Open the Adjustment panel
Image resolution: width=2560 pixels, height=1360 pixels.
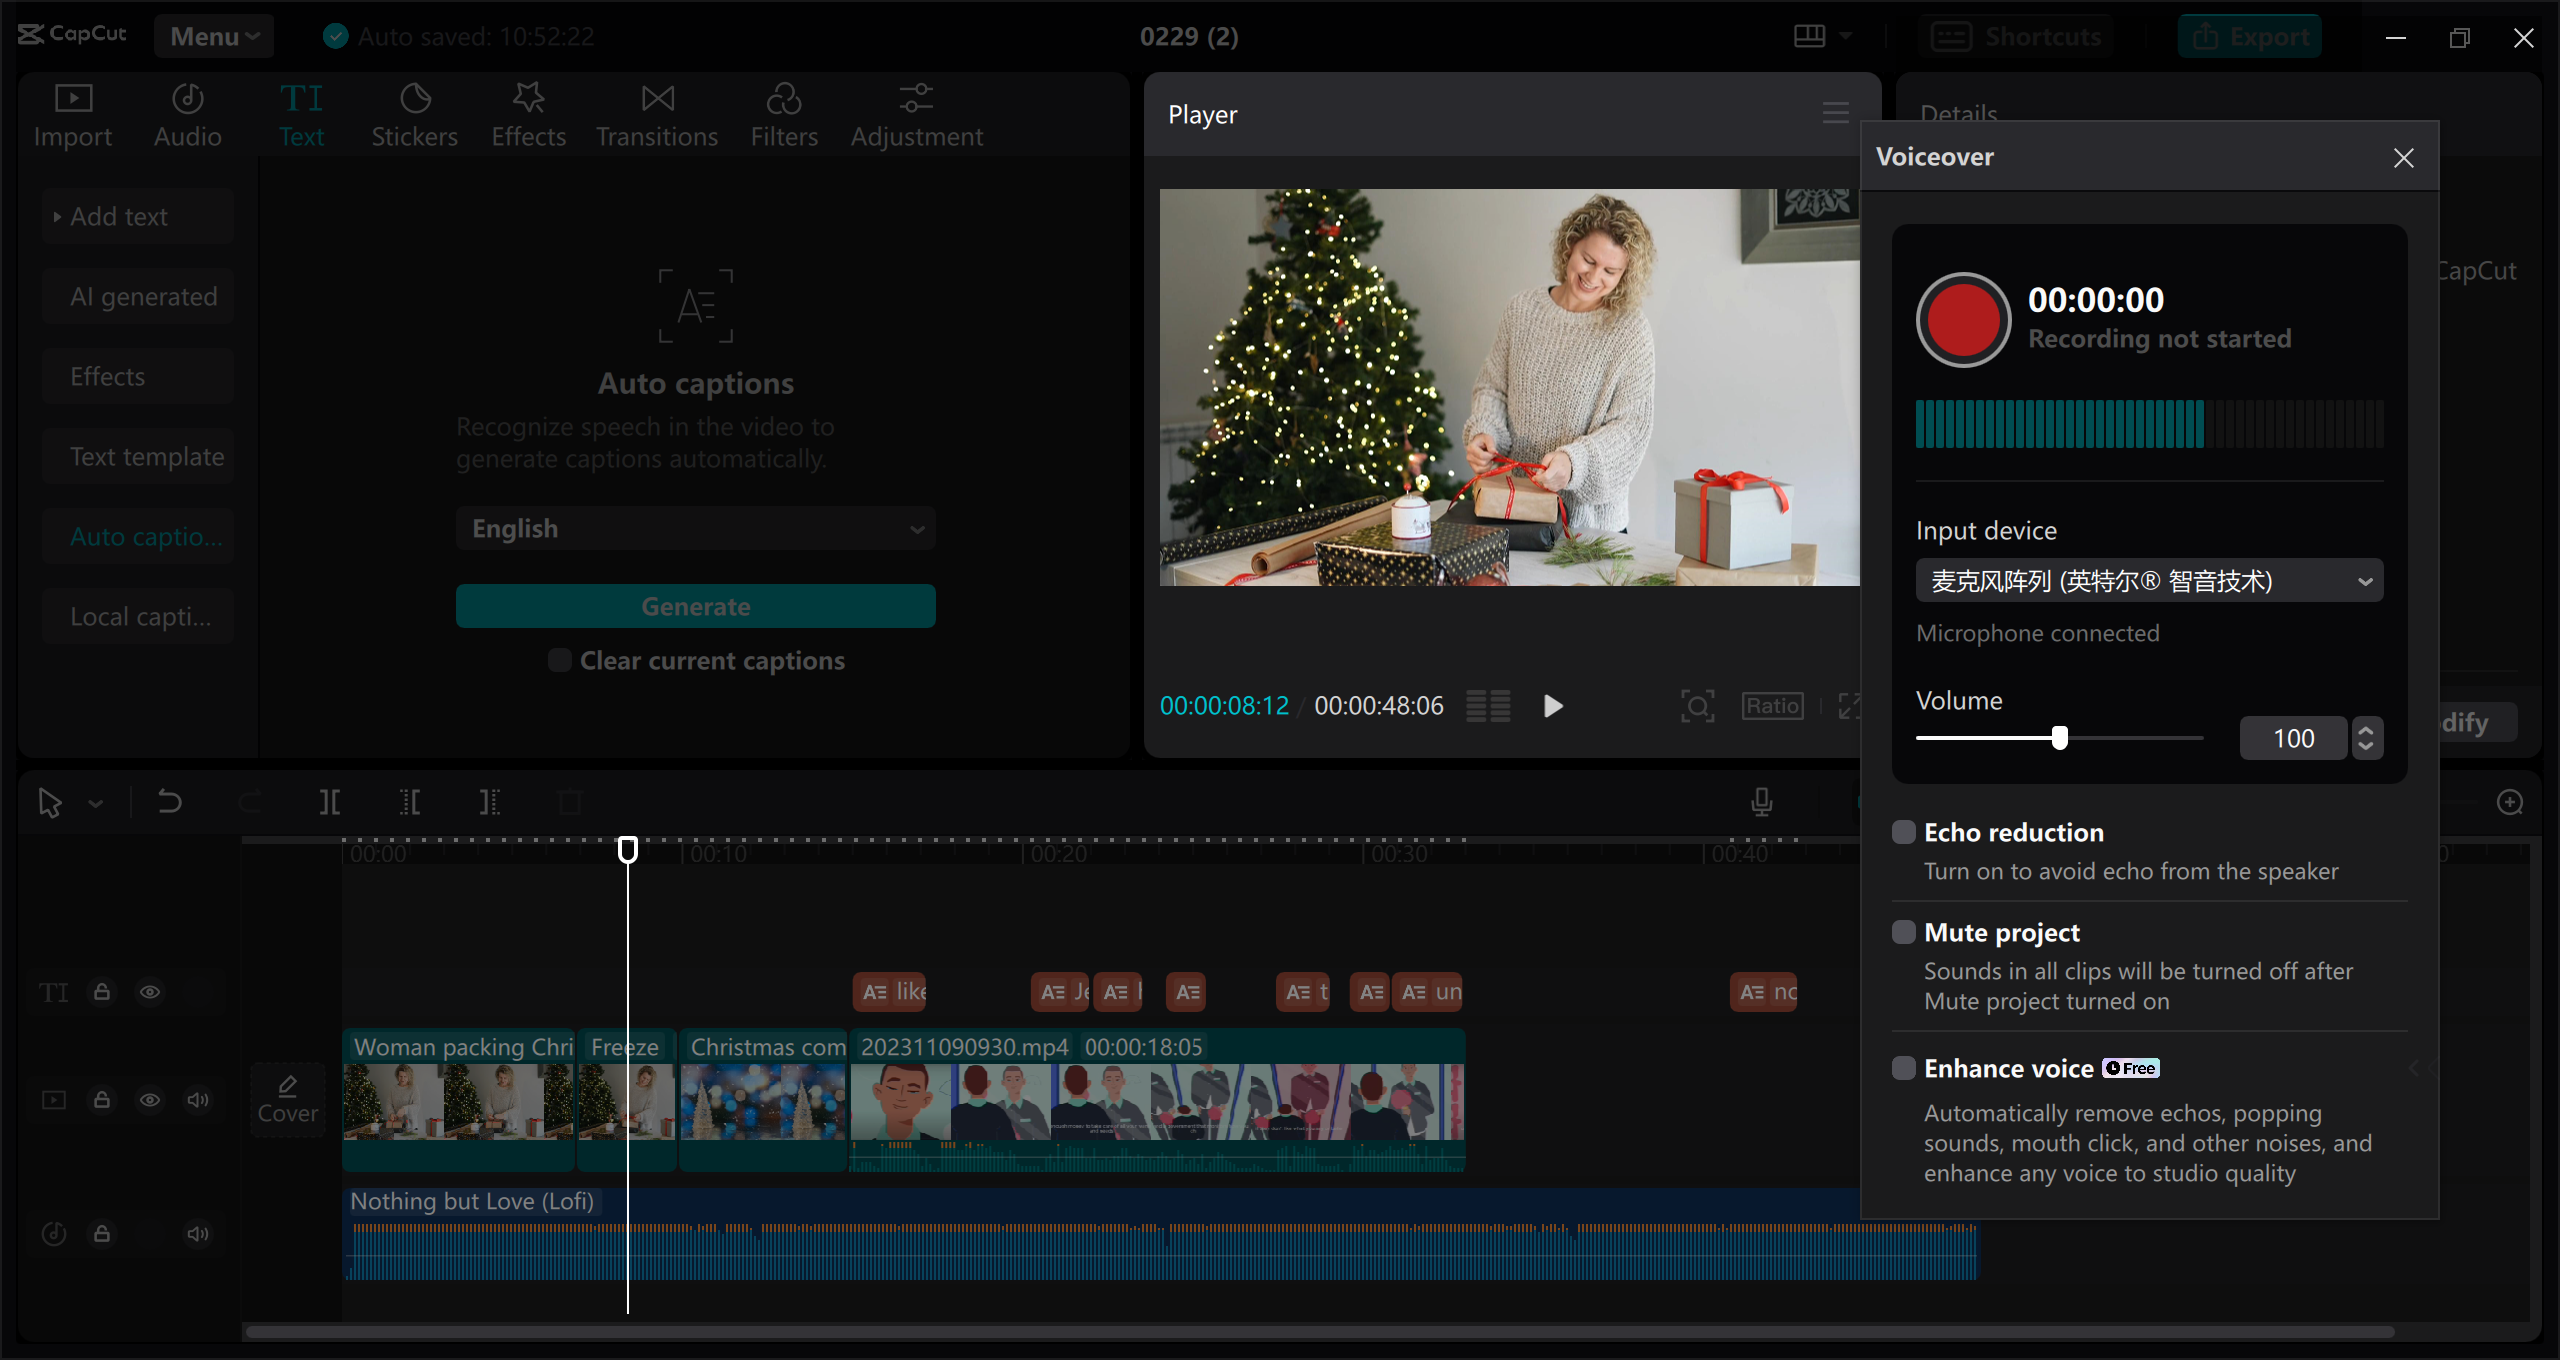(916, 113)
